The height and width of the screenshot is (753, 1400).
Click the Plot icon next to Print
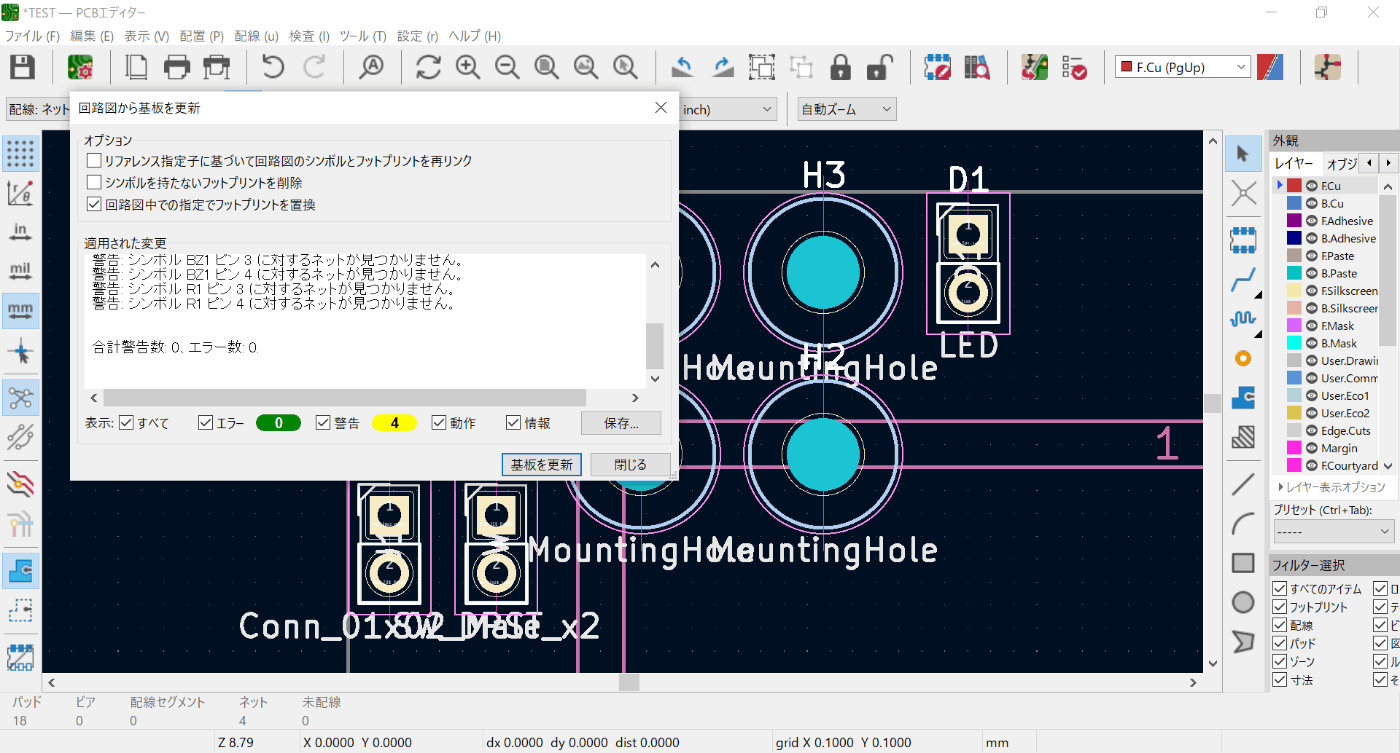pos(216,67)
